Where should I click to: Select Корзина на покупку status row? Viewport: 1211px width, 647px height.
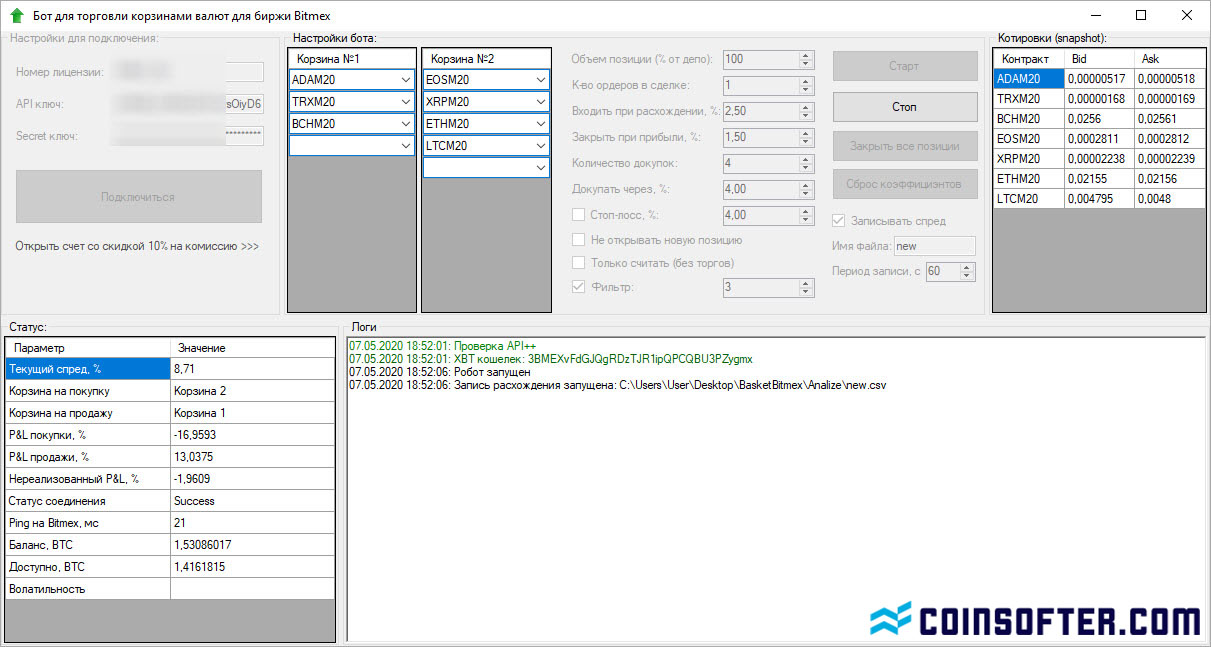[x=170, y=391]
